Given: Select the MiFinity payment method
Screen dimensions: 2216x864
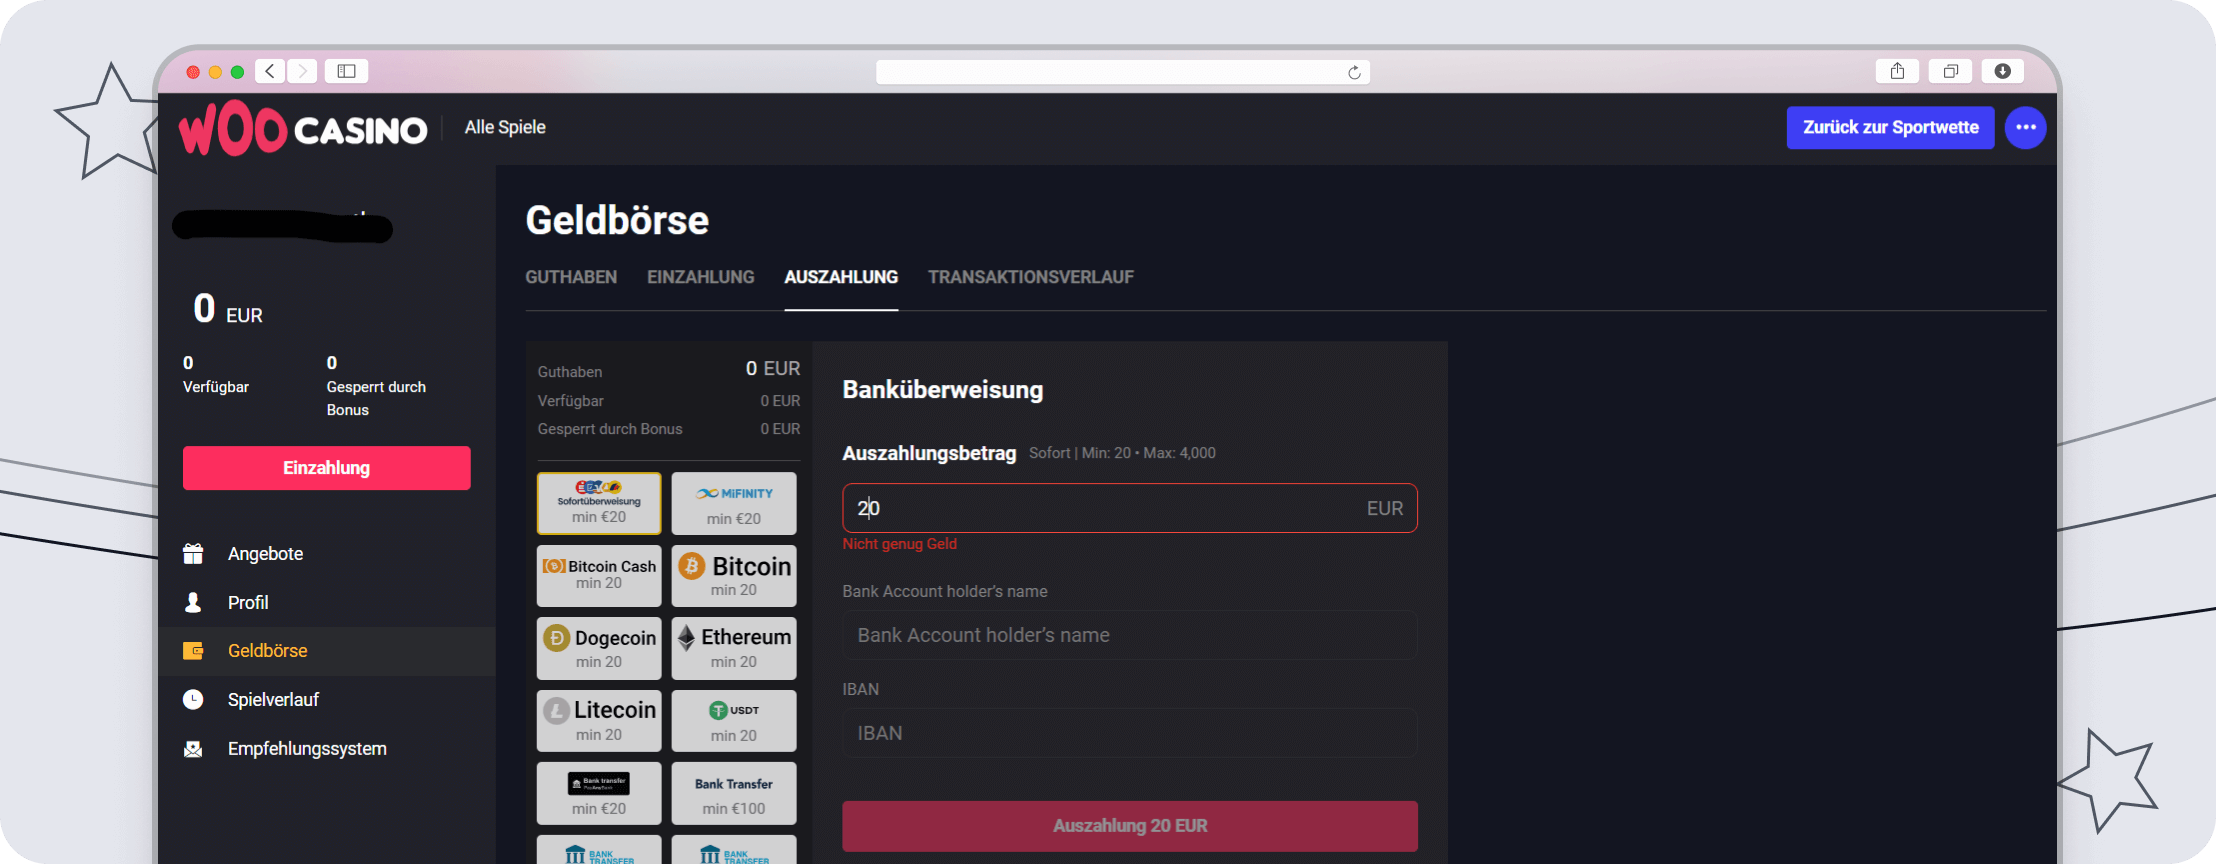Looking at the screenshot, I should [734, 504].
